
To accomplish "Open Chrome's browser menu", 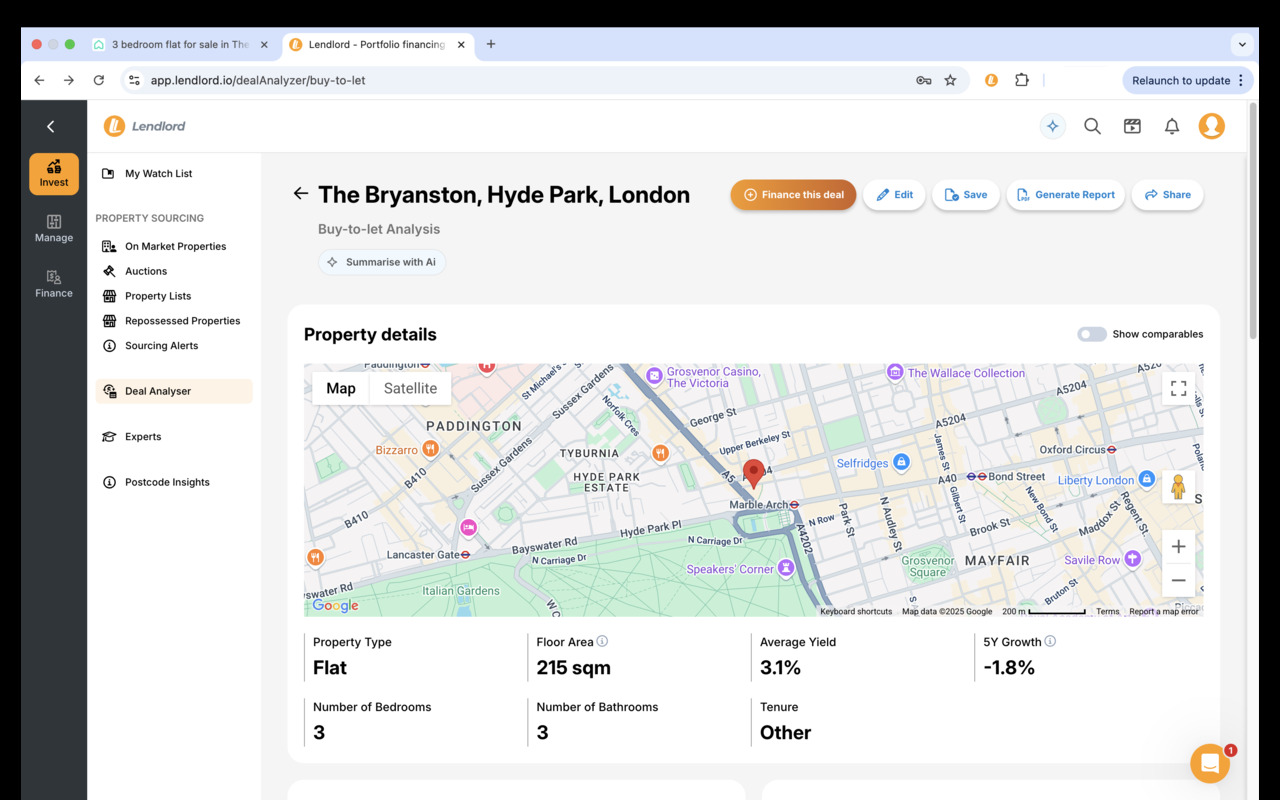I will pos(1242,80).
